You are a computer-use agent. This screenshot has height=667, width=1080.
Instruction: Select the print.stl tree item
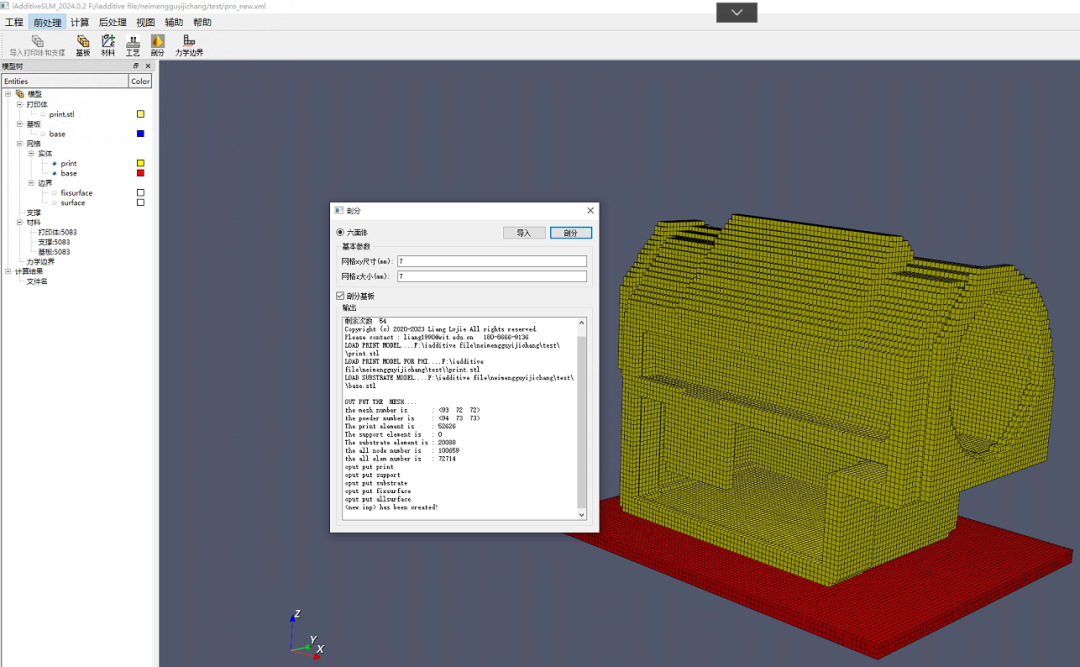61,114
